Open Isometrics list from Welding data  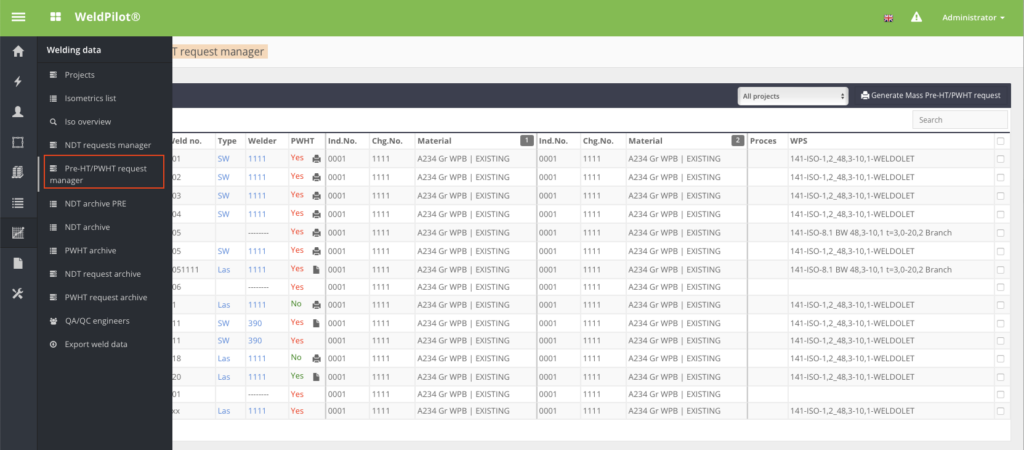(90, 98)
